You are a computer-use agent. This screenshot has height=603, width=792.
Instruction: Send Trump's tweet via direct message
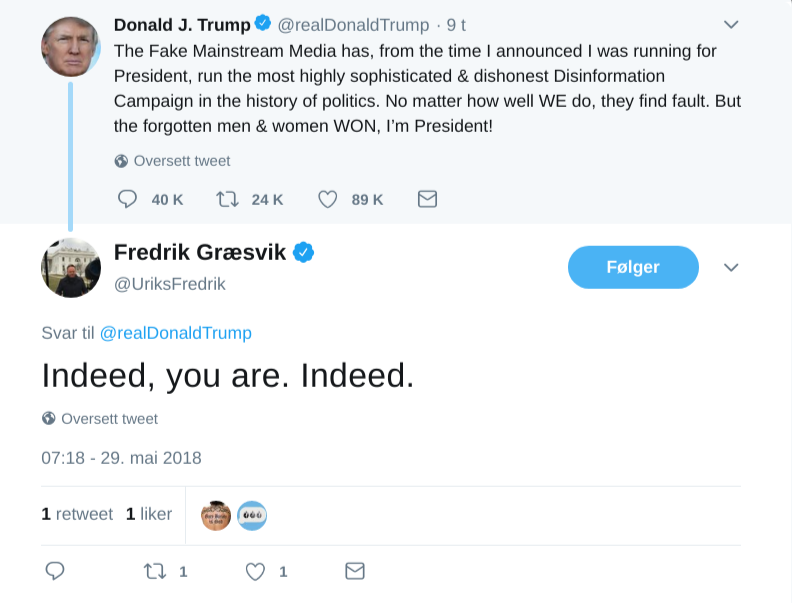[x=427, y=199]
